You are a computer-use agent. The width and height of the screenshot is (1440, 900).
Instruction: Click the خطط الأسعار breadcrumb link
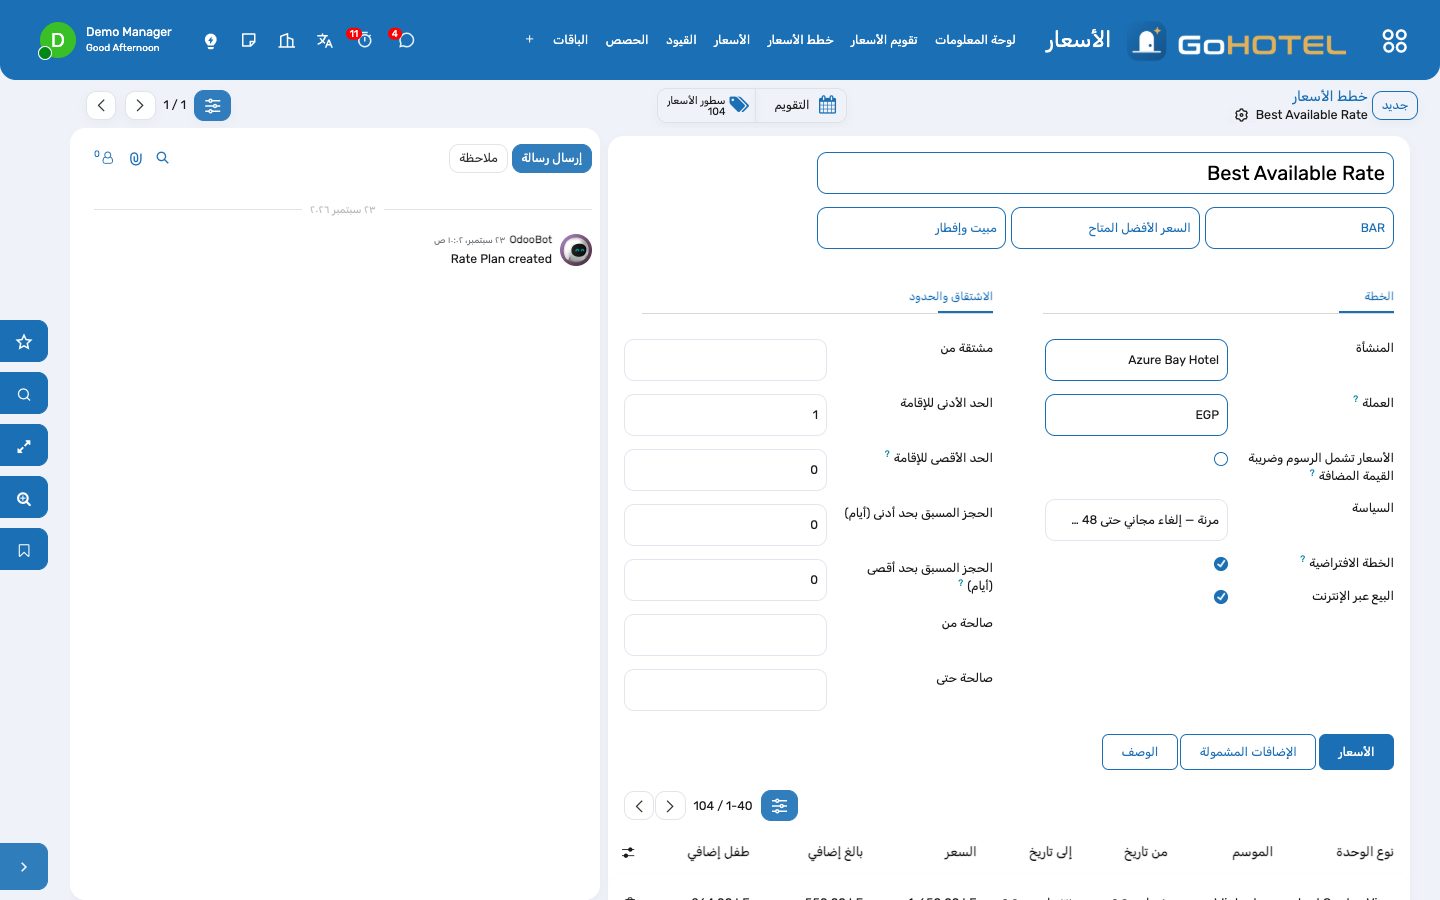tap(1329, 96)
